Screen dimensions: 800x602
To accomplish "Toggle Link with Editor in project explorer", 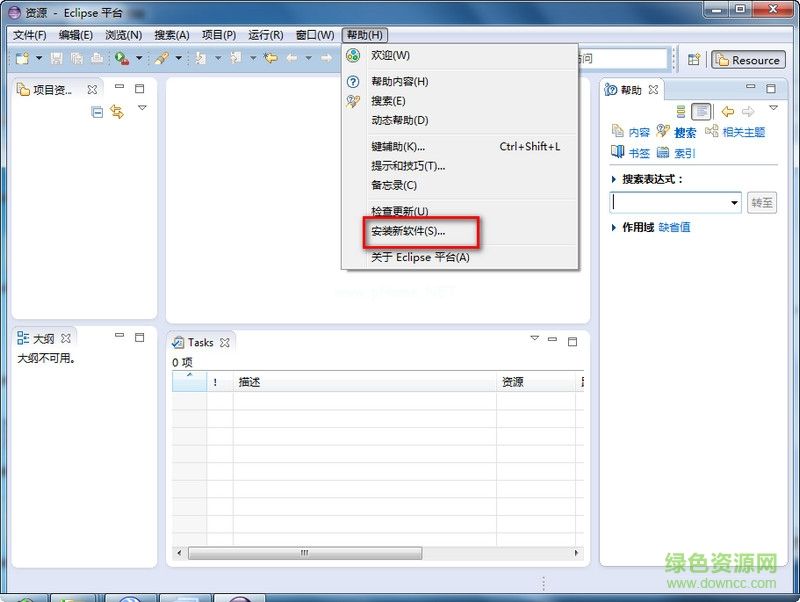I will [117, 113].
